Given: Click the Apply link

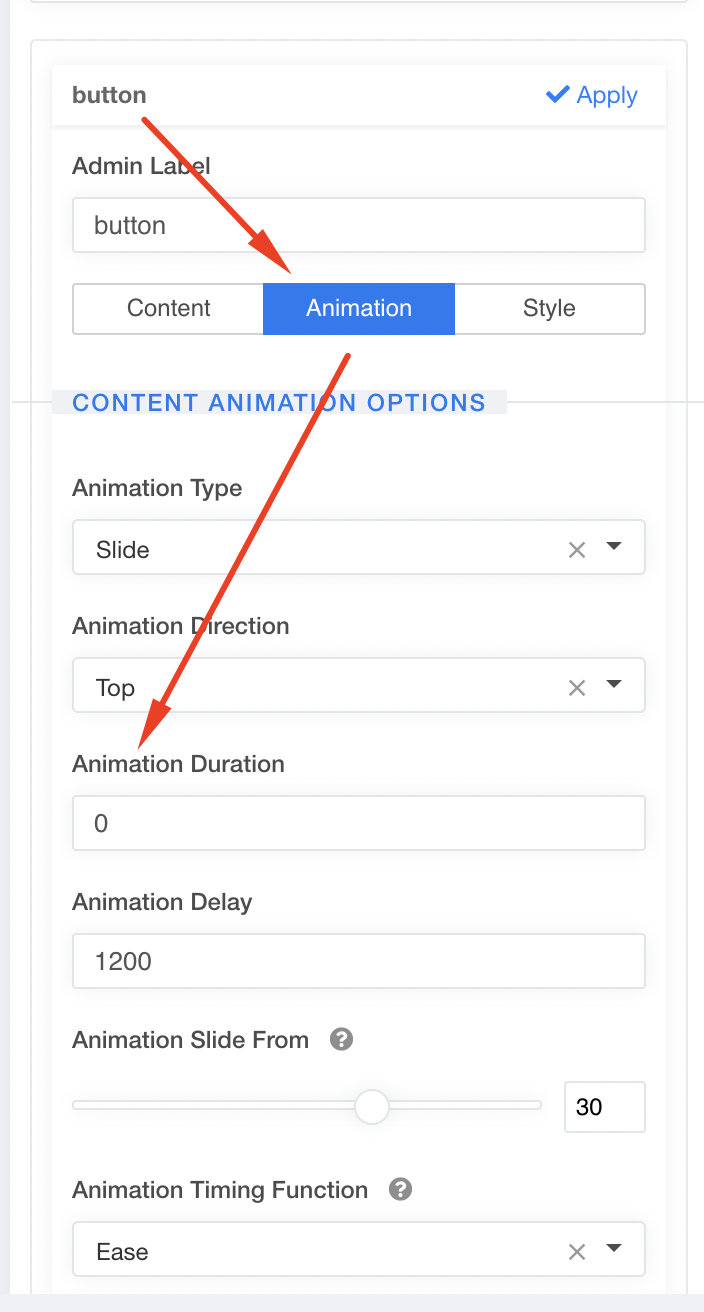Looking at the screenshot, I should (x=606, y=96).
